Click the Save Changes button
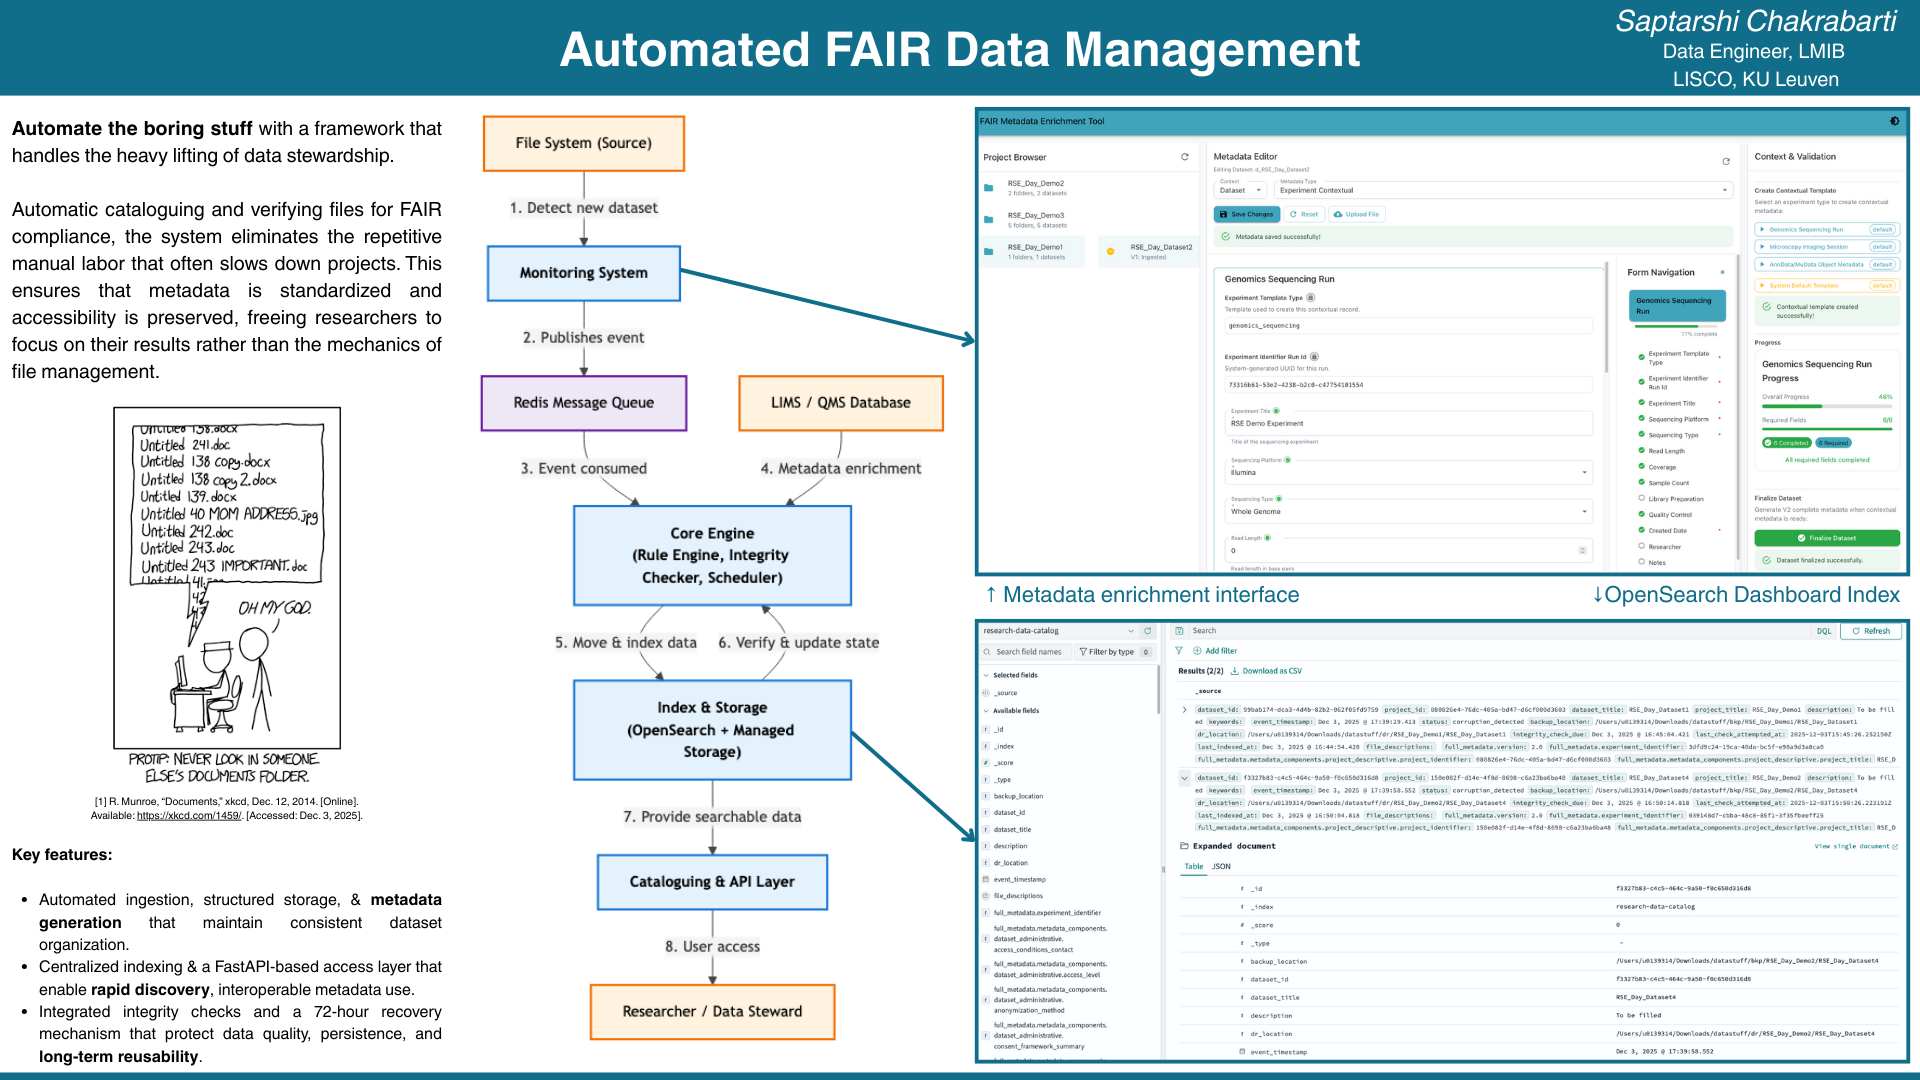 (1246, 214)
